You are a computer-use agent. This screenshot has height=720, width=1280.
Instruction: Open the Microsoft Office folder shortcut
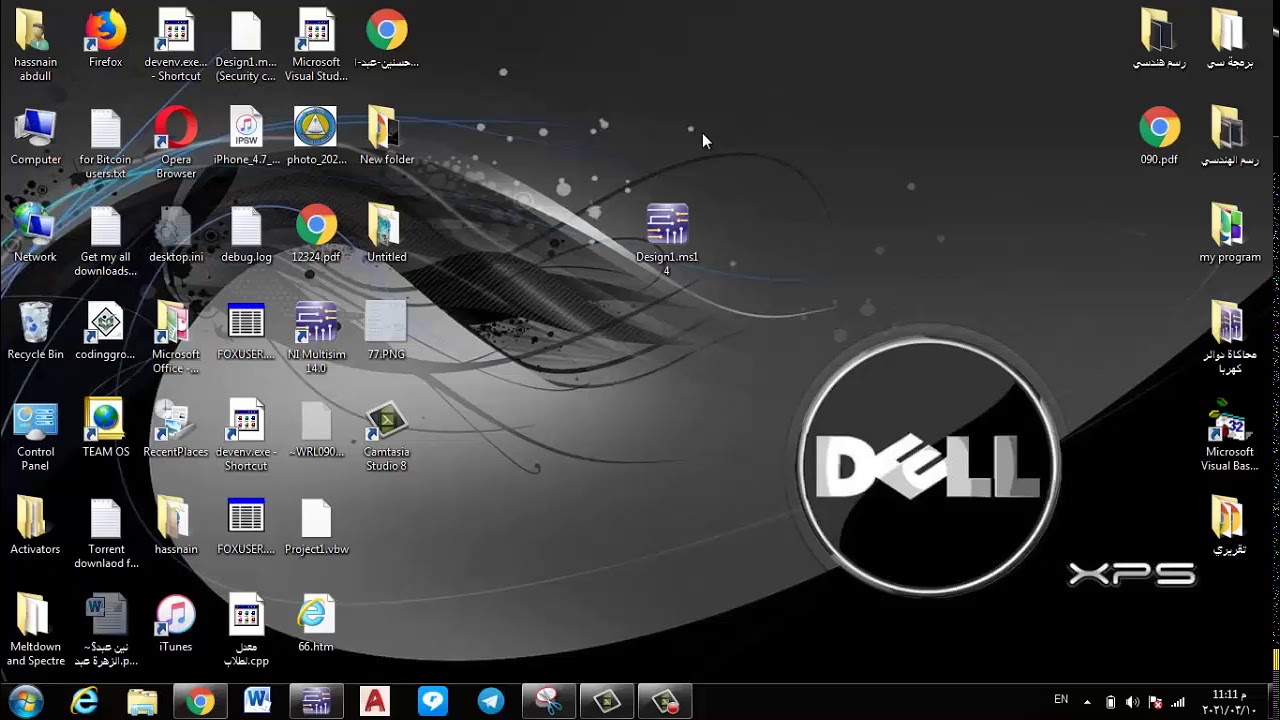[x=176, y=340]
